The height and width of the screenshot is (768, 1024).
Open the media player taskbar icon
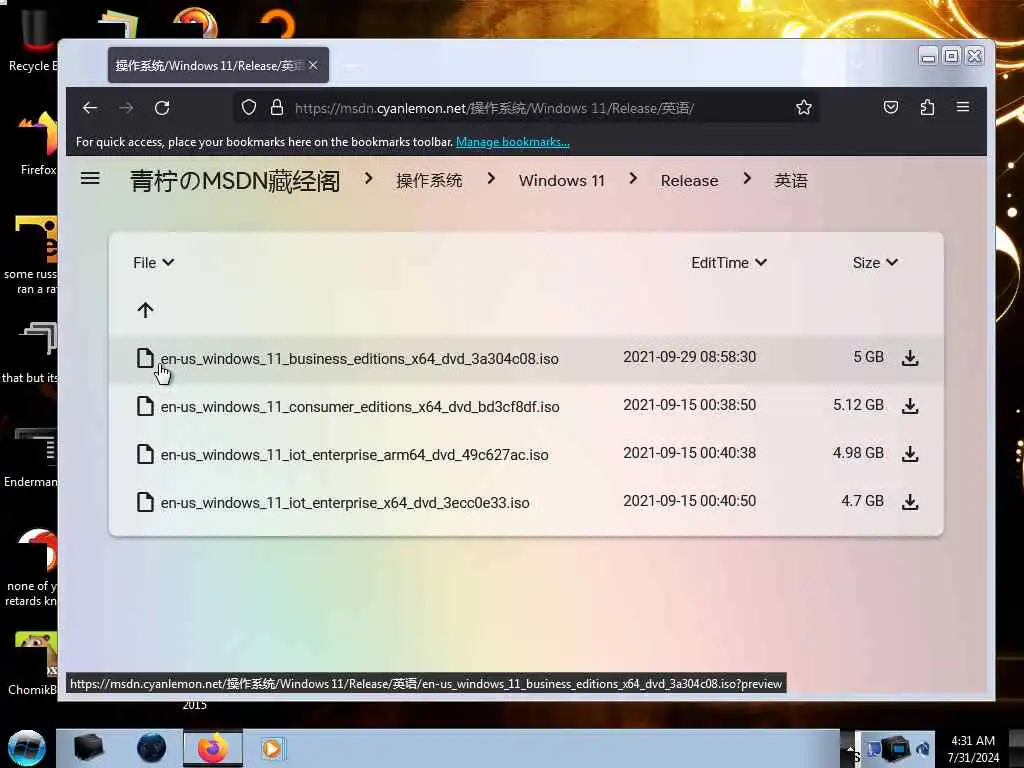272,748
